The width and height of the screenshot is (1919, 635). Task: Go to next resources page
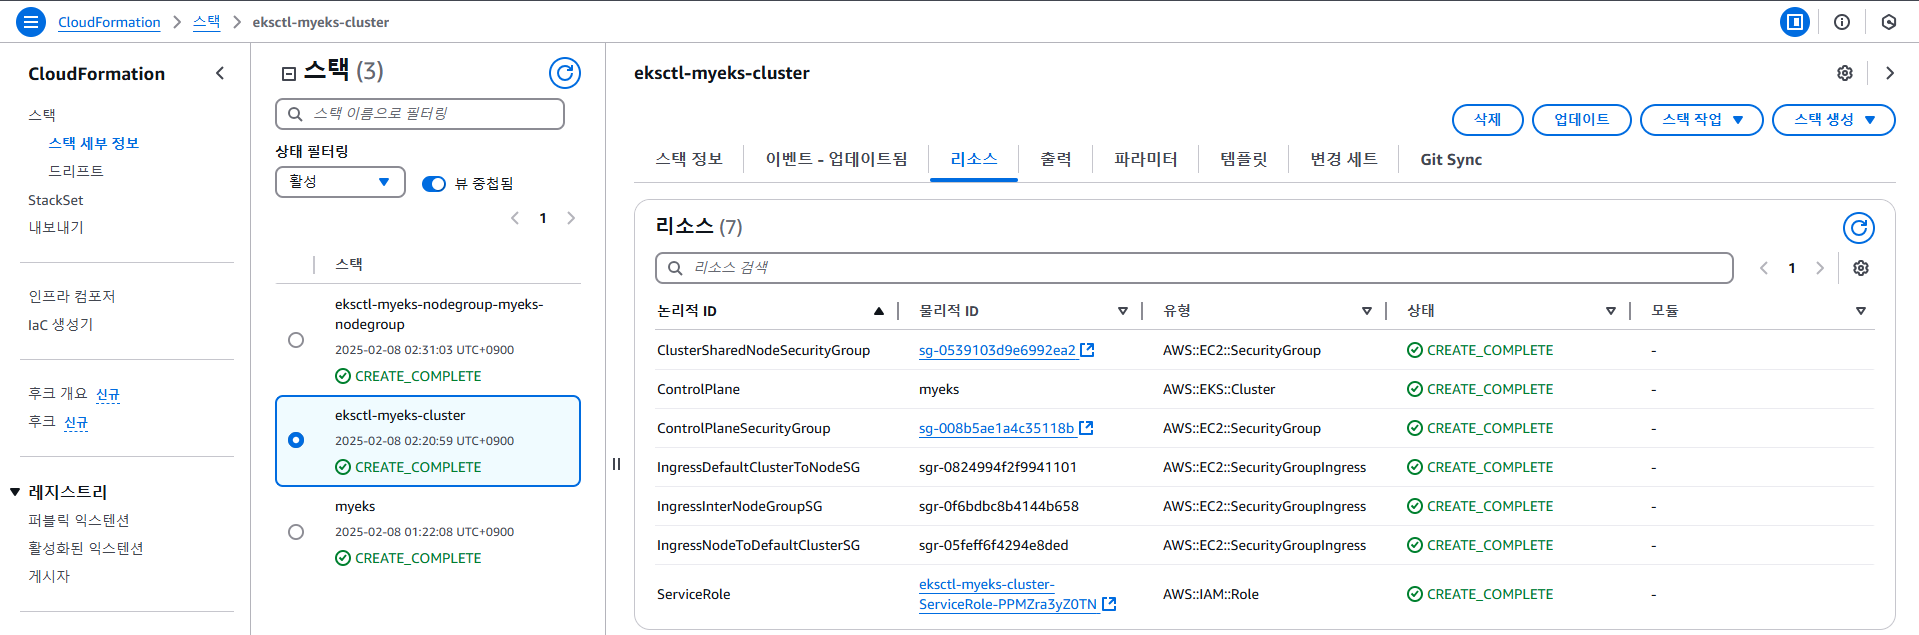1820,268
